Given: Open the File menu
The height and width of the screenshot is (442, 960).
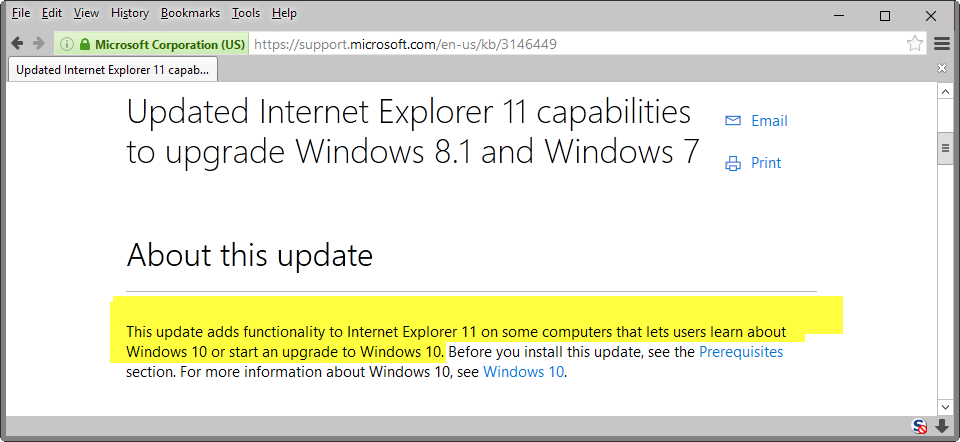Looking at the screenshot, I should 20,13.
